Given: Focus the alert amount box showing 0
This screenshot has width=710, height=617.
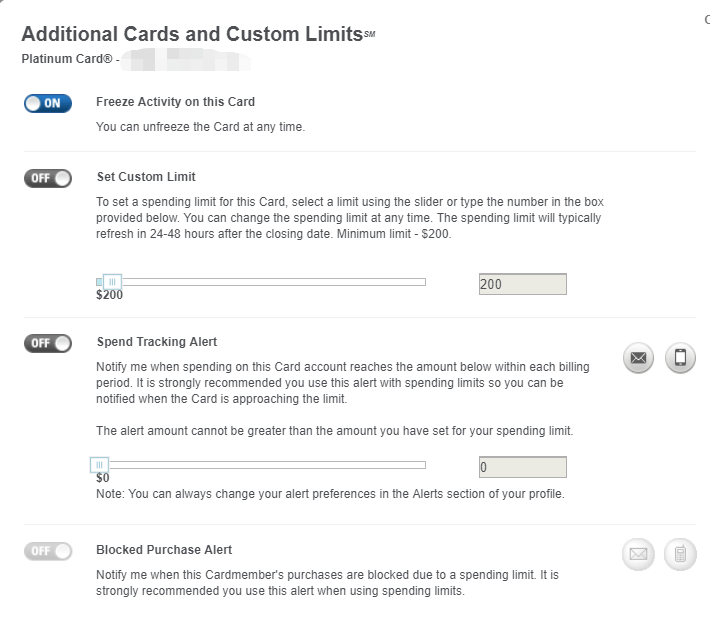Looking at the screenshot, I should pos(522,467).
